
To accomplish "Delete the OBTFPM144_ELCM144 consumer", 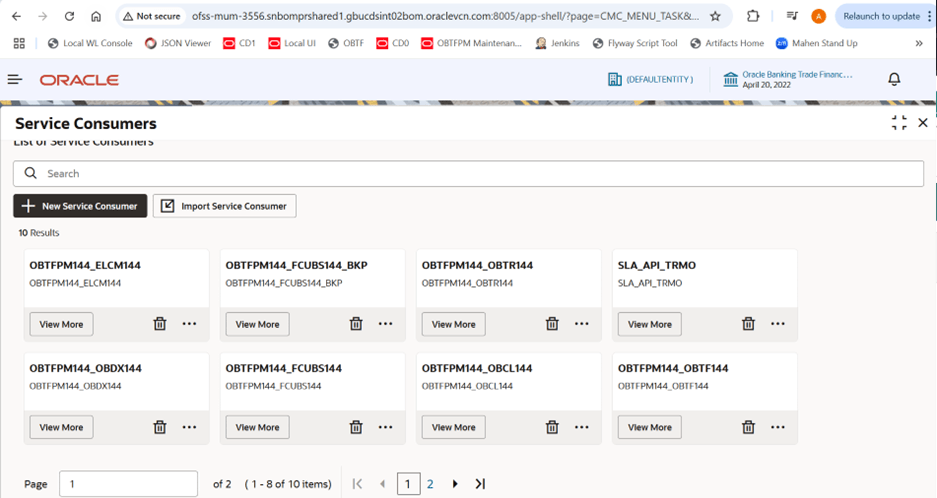I will [160, 324].
